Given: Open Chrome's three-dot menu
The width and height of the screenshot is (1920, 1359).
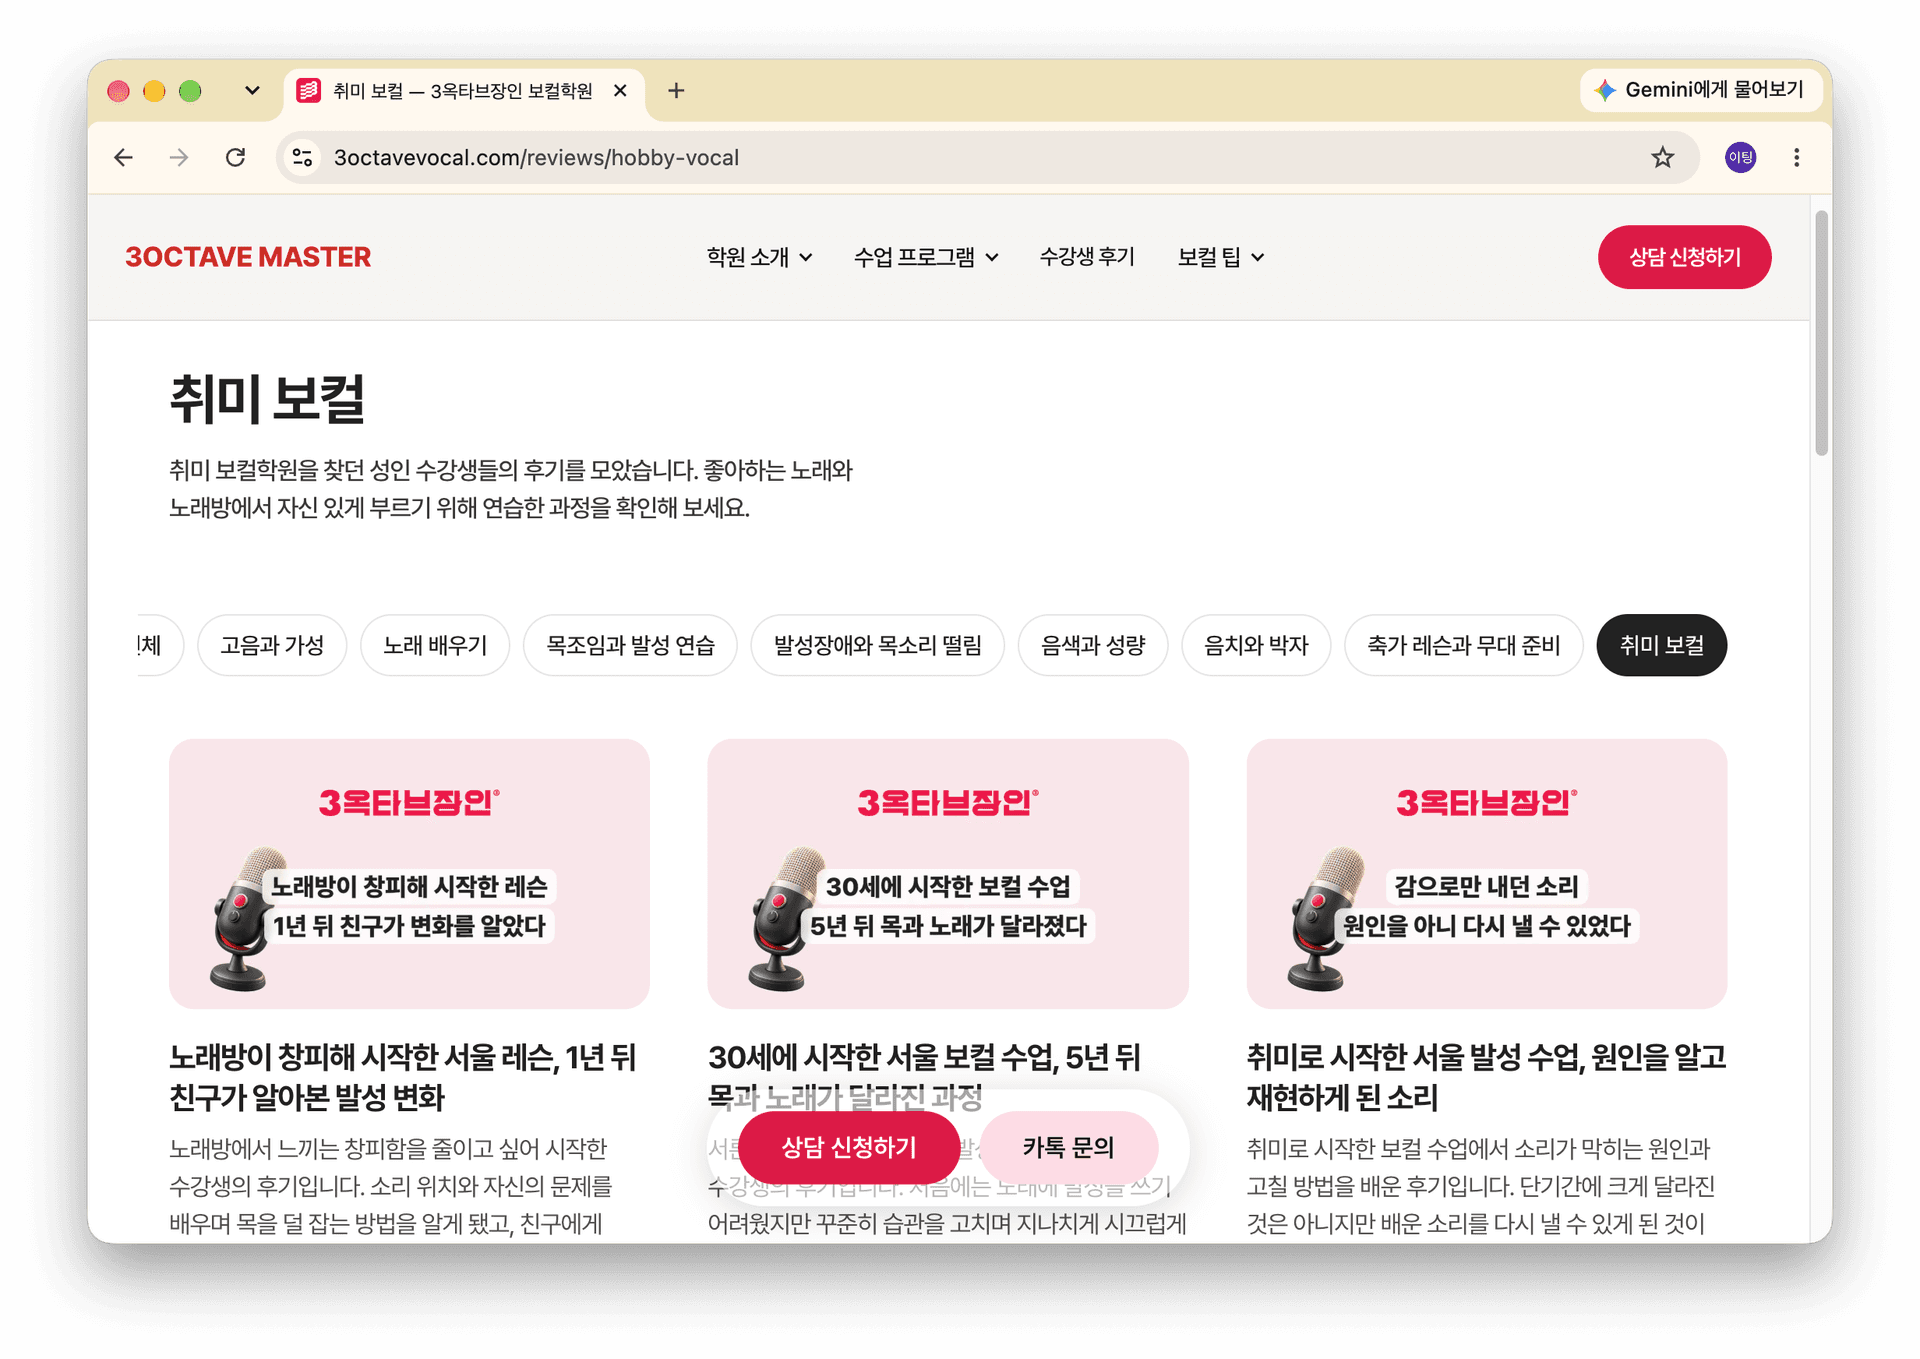Looking at the screenshot, I should coord(1797,157).
